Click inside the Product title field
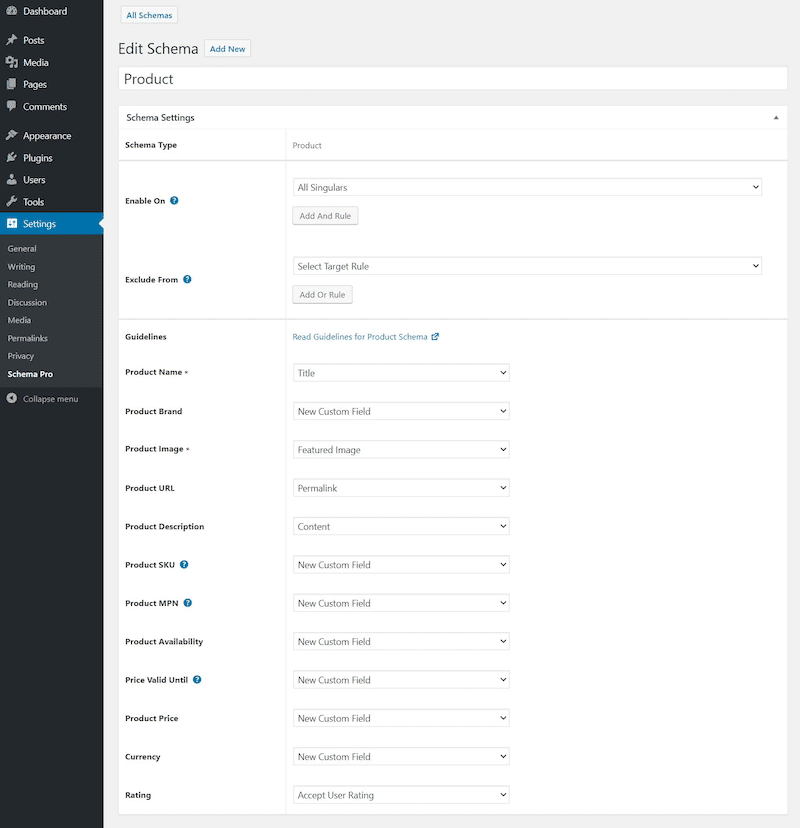Image resolution: width=800 pixels, height=828 pixels. (x=450, y=78)
